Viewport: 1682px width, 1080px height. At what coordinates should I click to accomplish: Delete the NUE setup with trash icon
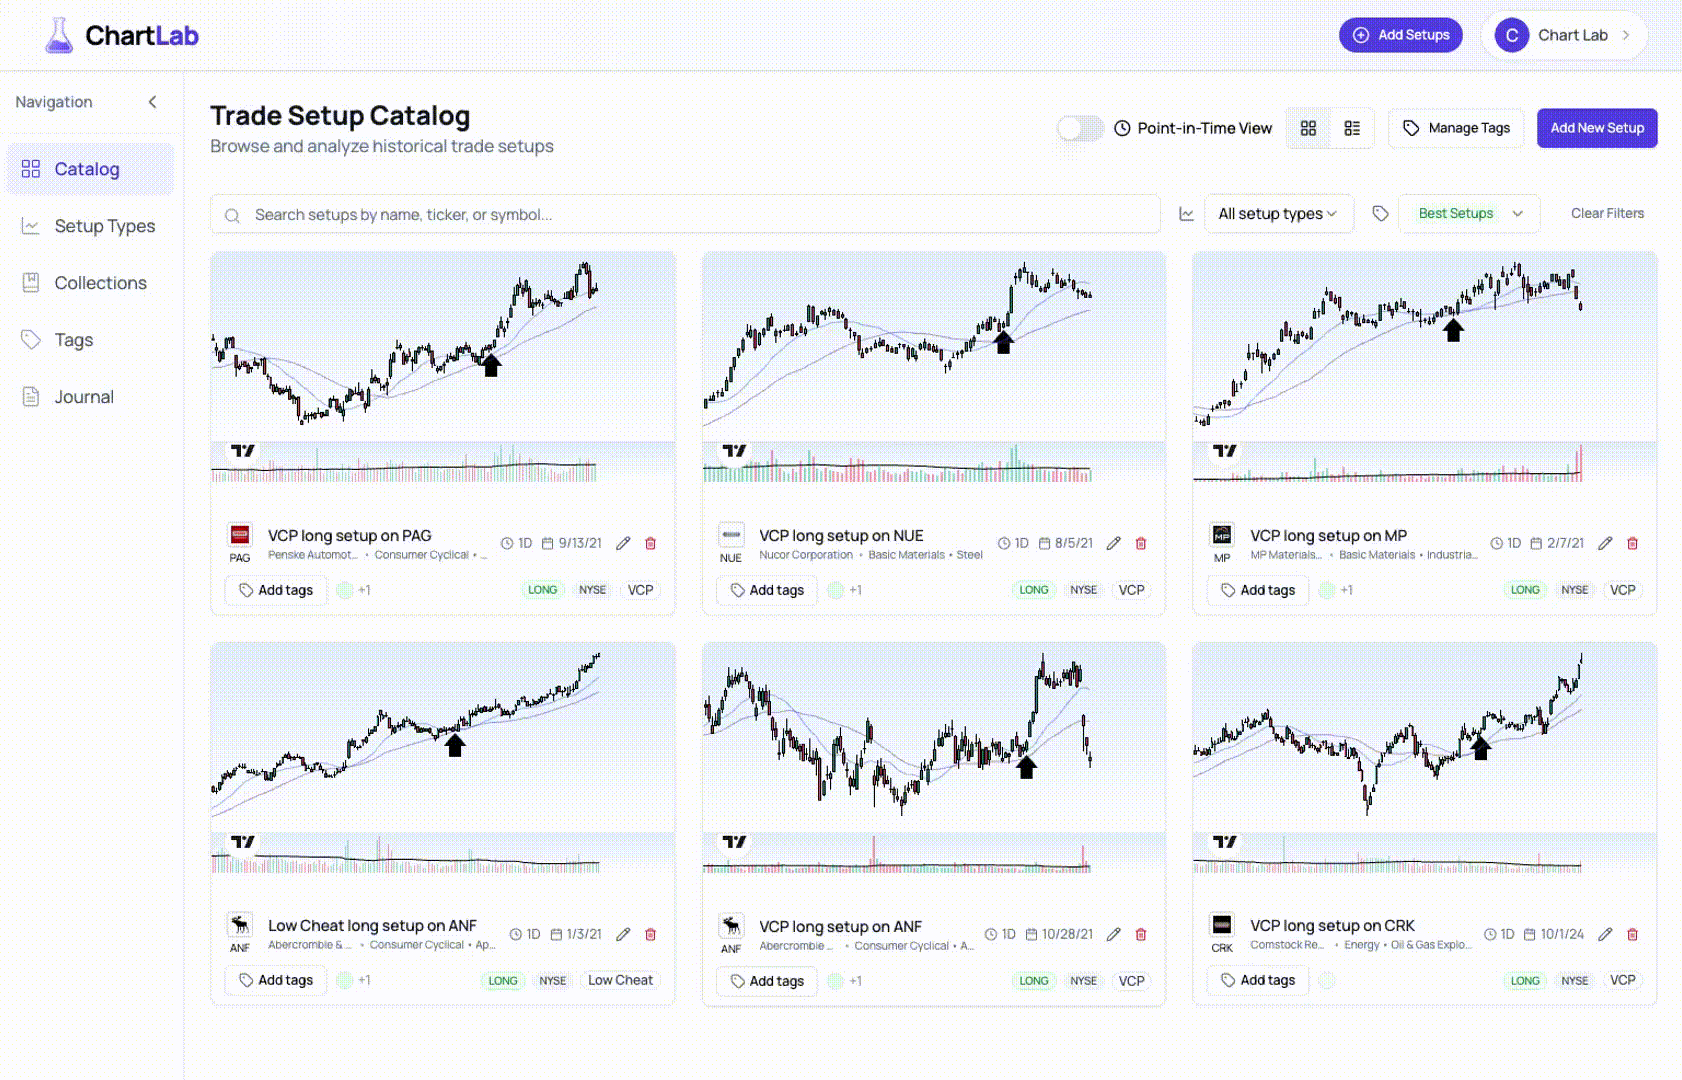(x=1141, y=543)
